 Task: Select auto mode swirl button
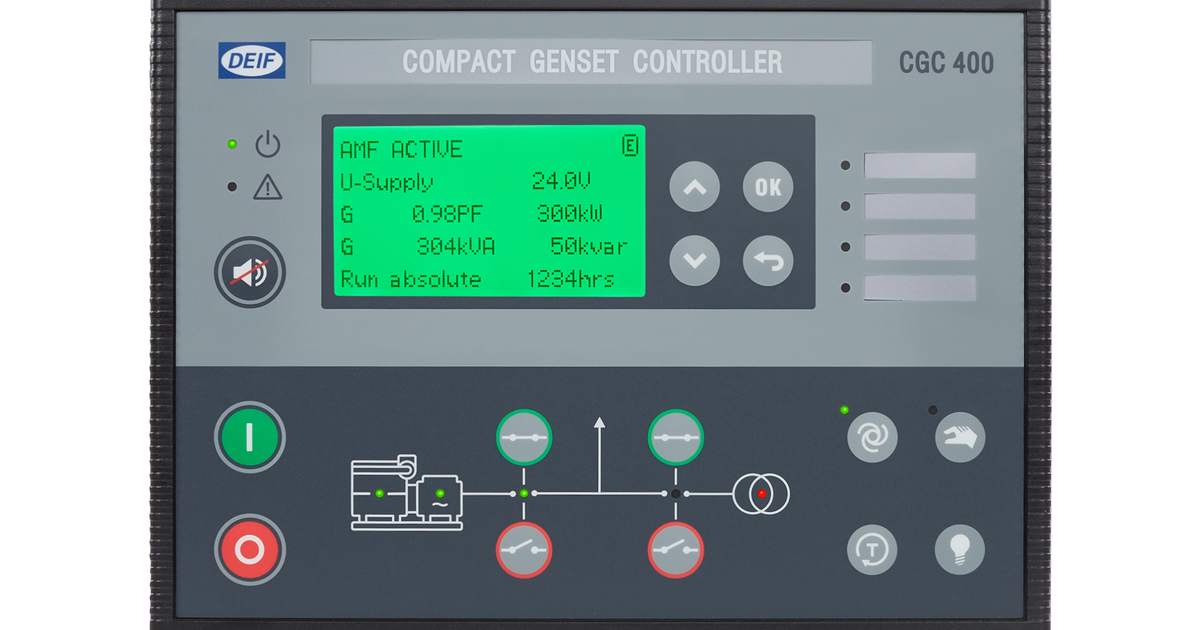[x=872, y=438]
